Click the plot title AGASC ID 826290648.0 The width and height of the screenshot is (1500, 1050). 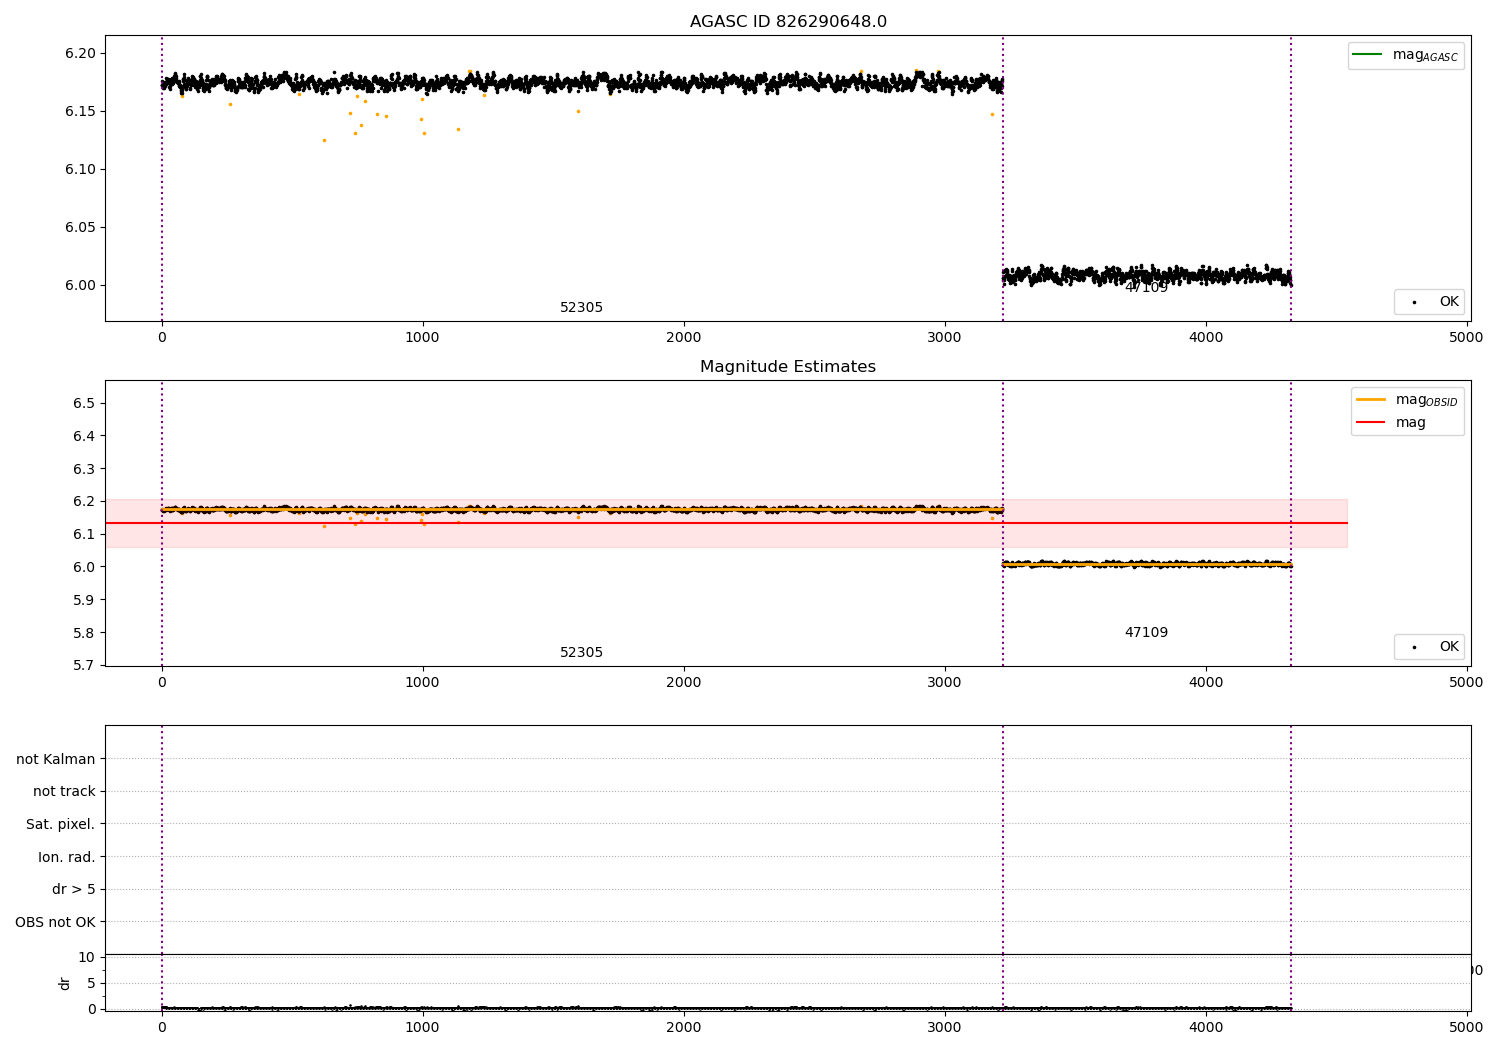(x=788, y=22)
